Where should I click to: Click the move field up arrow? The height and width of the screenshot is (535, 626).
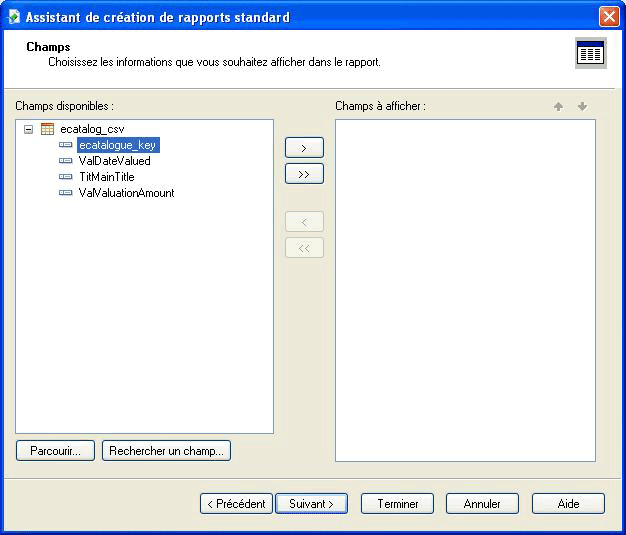click(558, 107)
